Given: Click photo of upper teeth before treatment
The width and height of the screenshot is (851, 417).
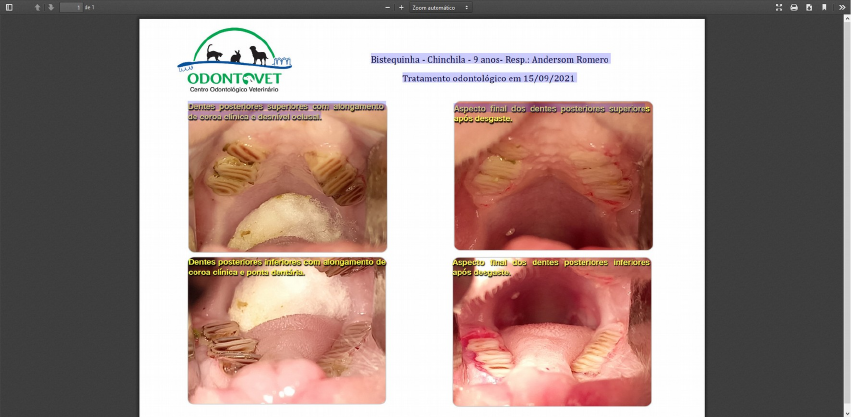Looking at the screenshot, I should pyautogui.click(x=287, y=176).
